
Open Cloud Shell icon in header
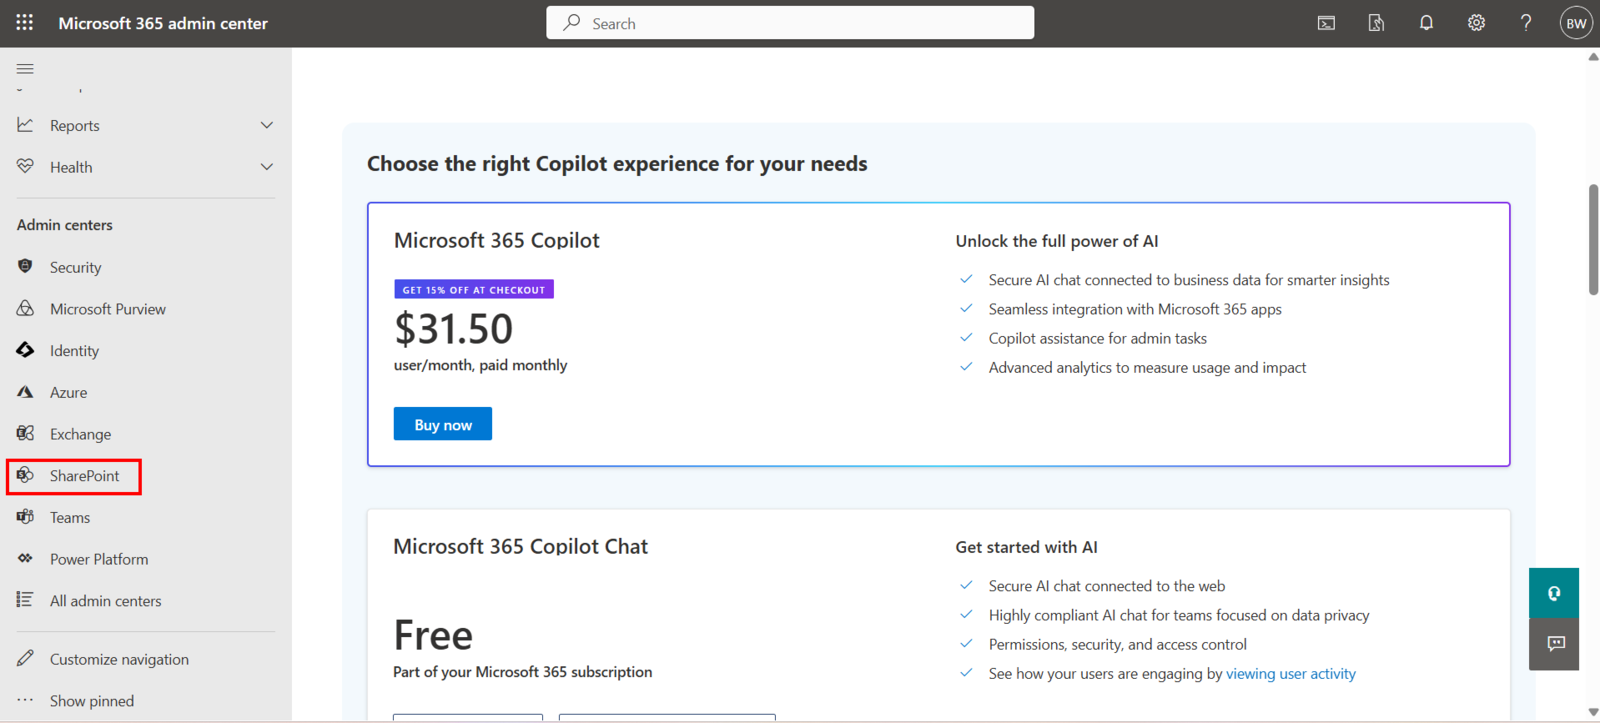(x=1326, y=23)
